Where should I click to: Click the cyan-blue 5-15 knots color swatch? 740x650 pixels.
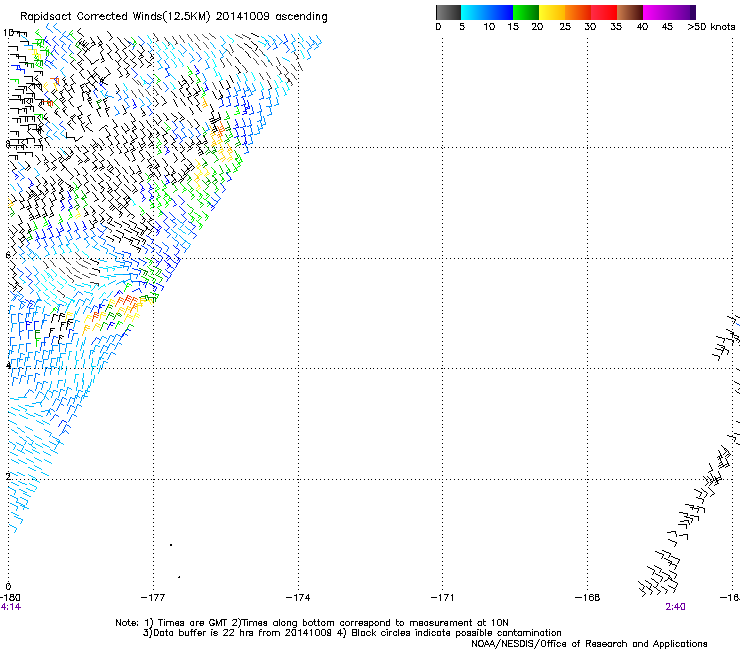[487, 12]
